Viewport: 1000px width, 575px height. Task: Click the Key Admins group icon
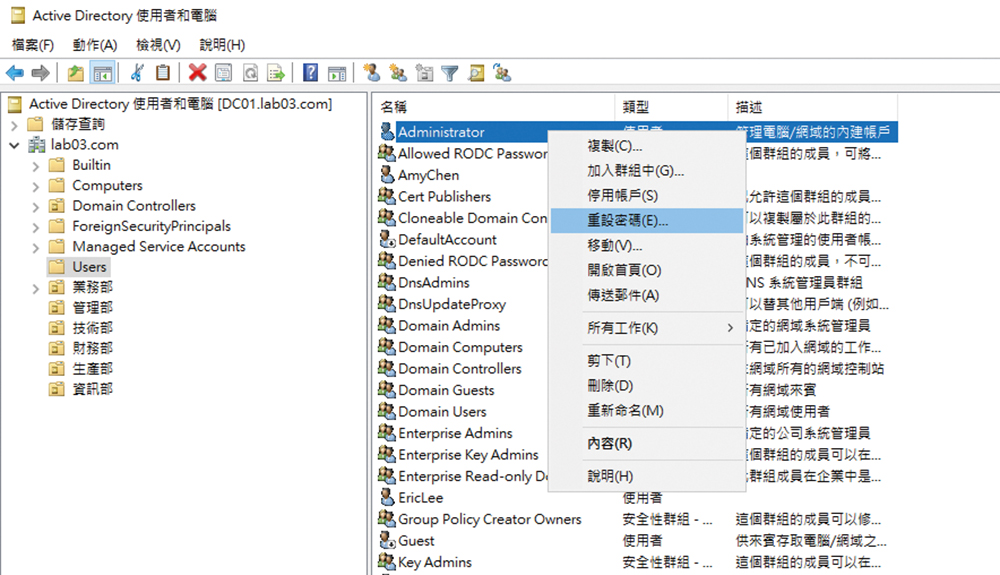386,561
